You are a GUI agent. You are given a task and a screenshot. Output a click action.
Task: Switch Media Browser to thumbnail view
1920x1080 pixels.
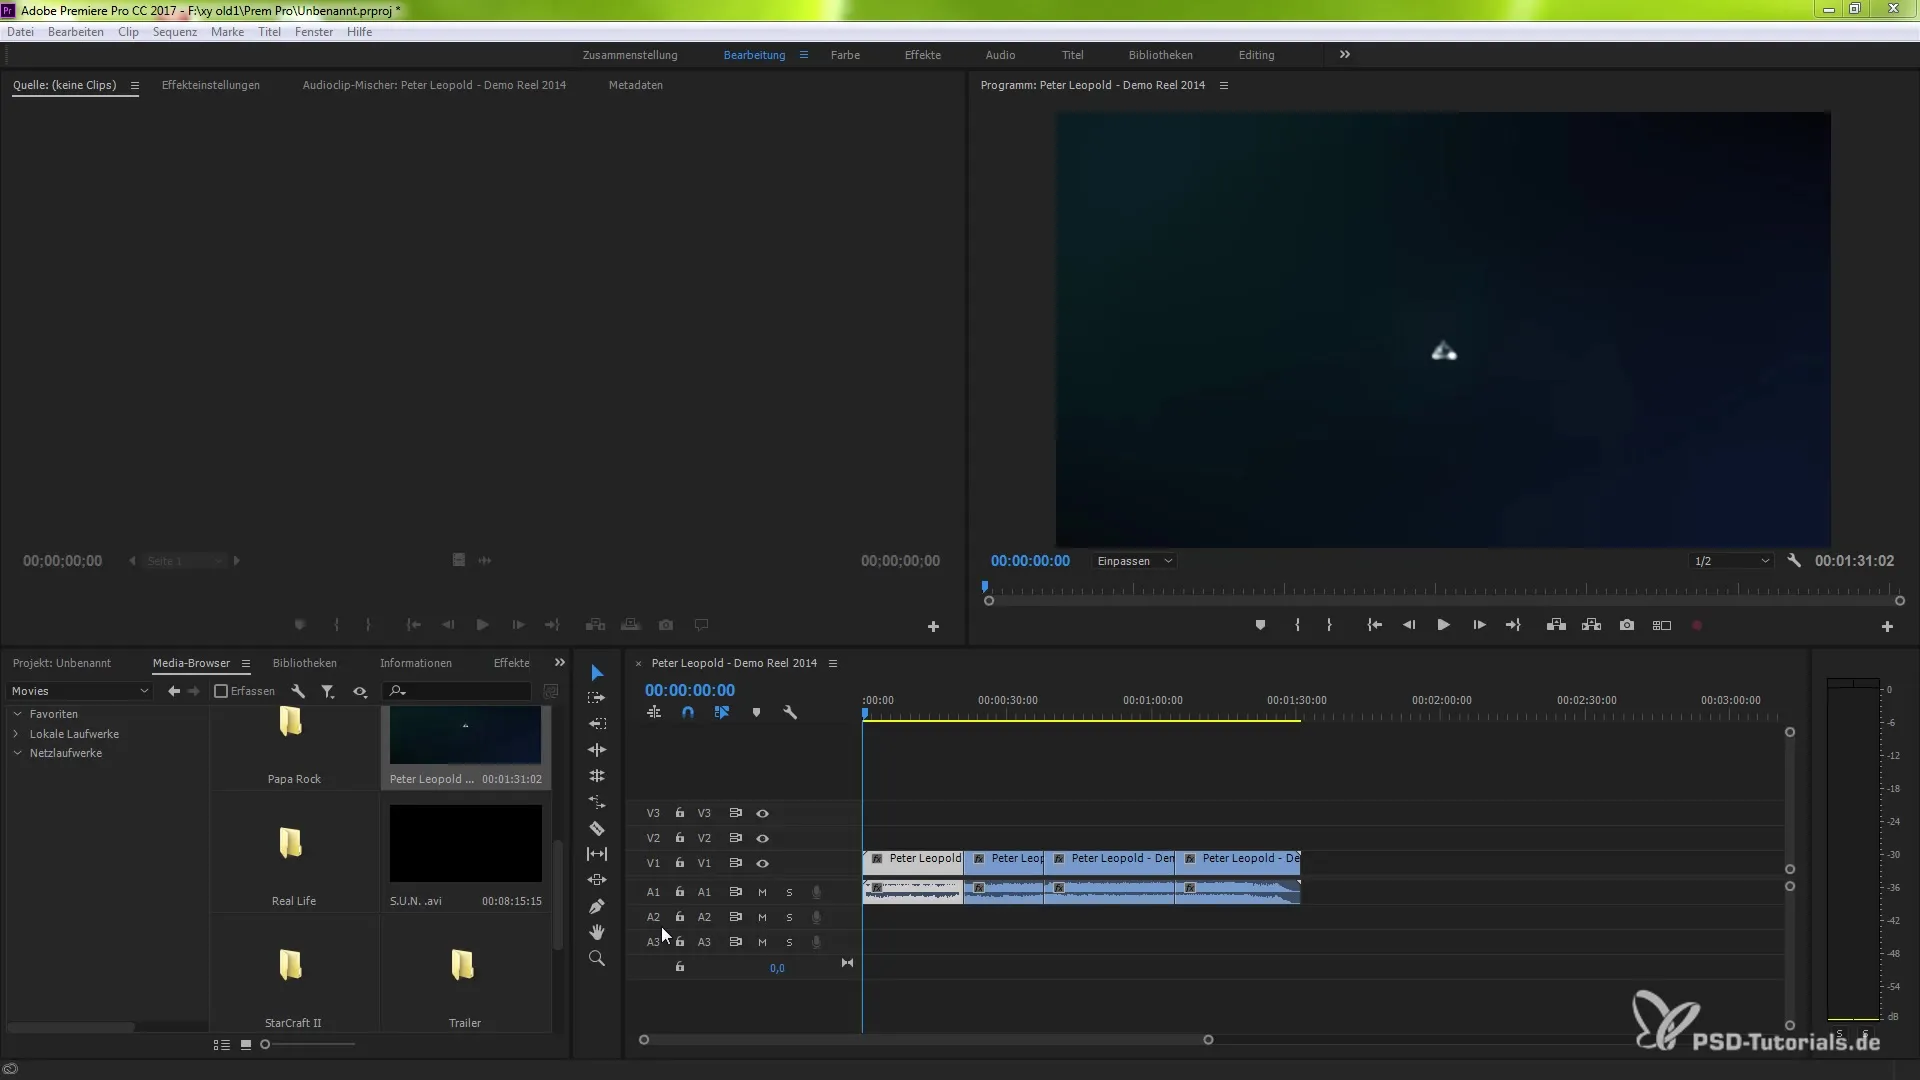tap(246, 1044)
